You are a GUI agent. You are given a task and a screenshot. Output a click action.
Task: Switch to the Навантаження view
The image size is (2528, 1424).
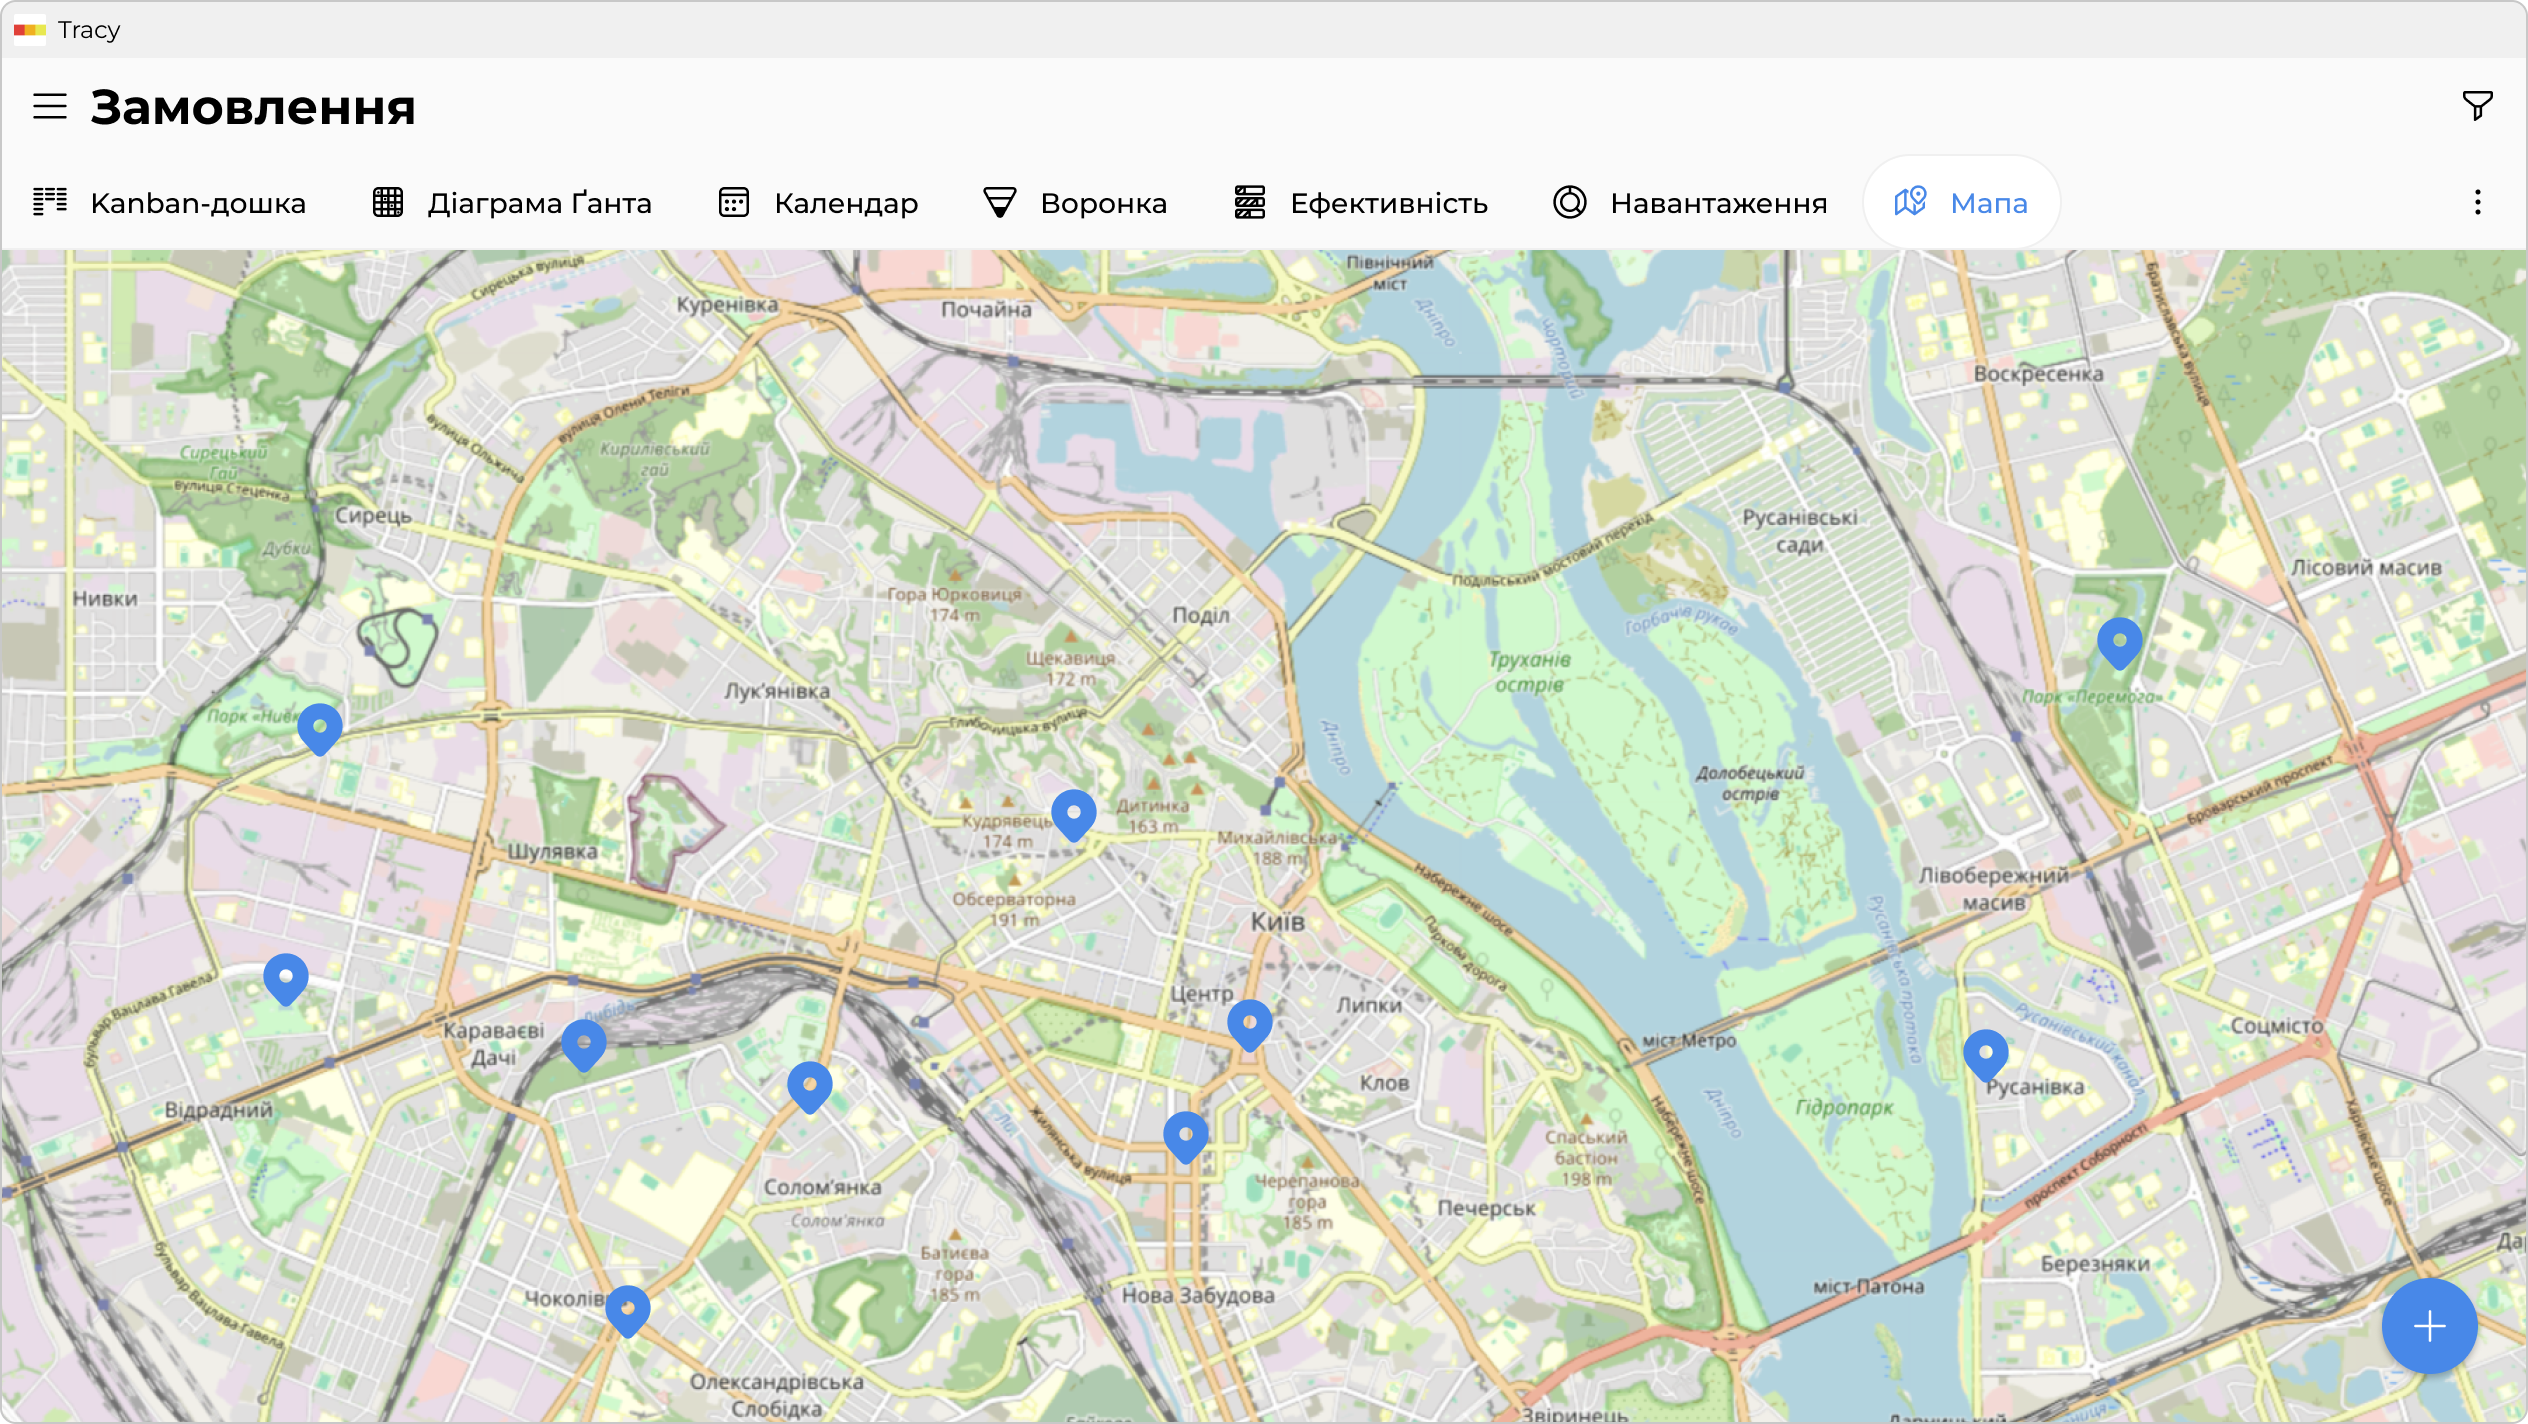[1689, 203]
